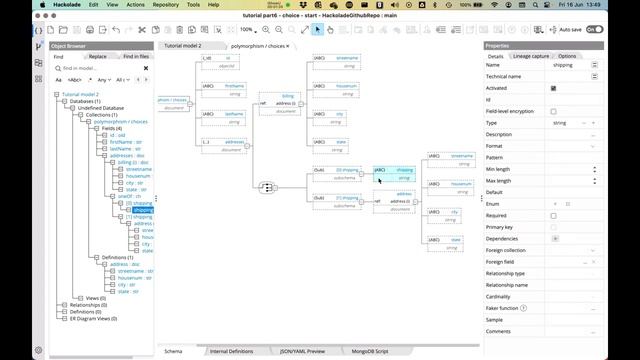
Task: Open macOS Spotlight search icon
Action: (535, 5)
